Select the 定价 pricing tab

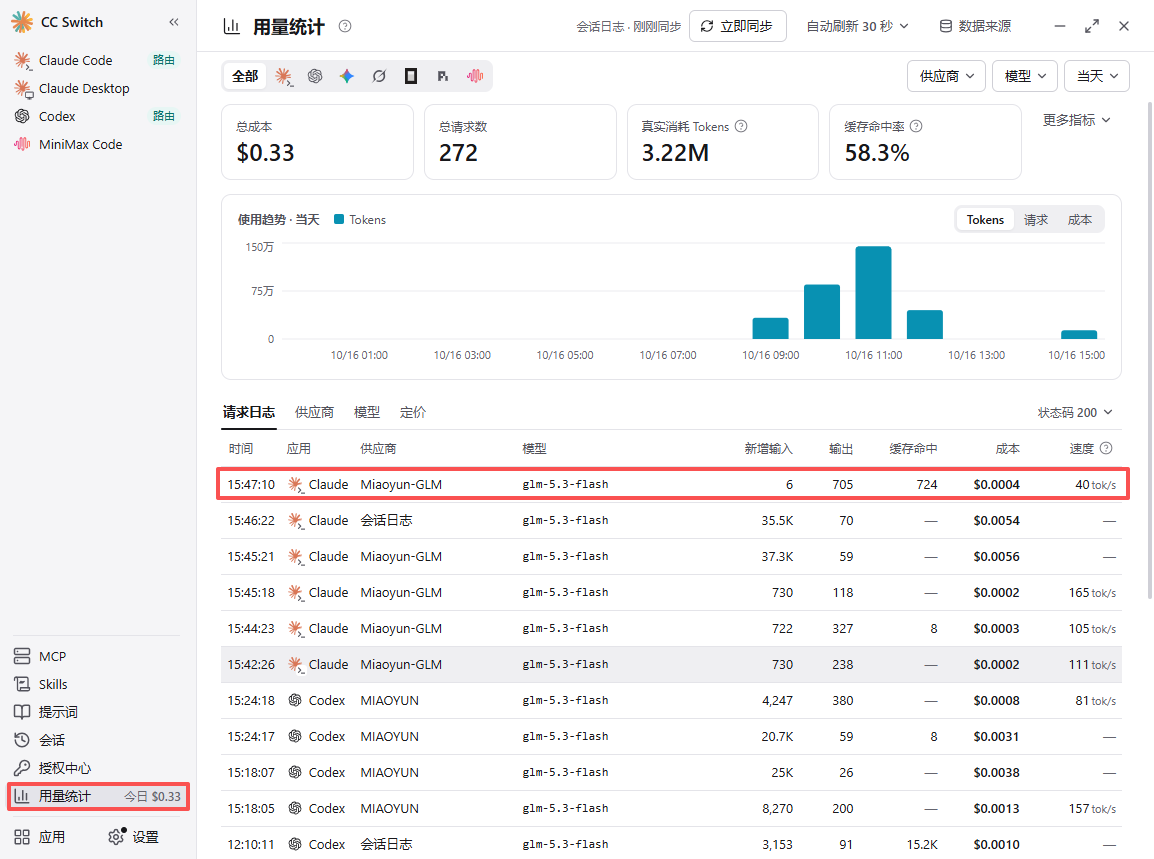[412, 412]
